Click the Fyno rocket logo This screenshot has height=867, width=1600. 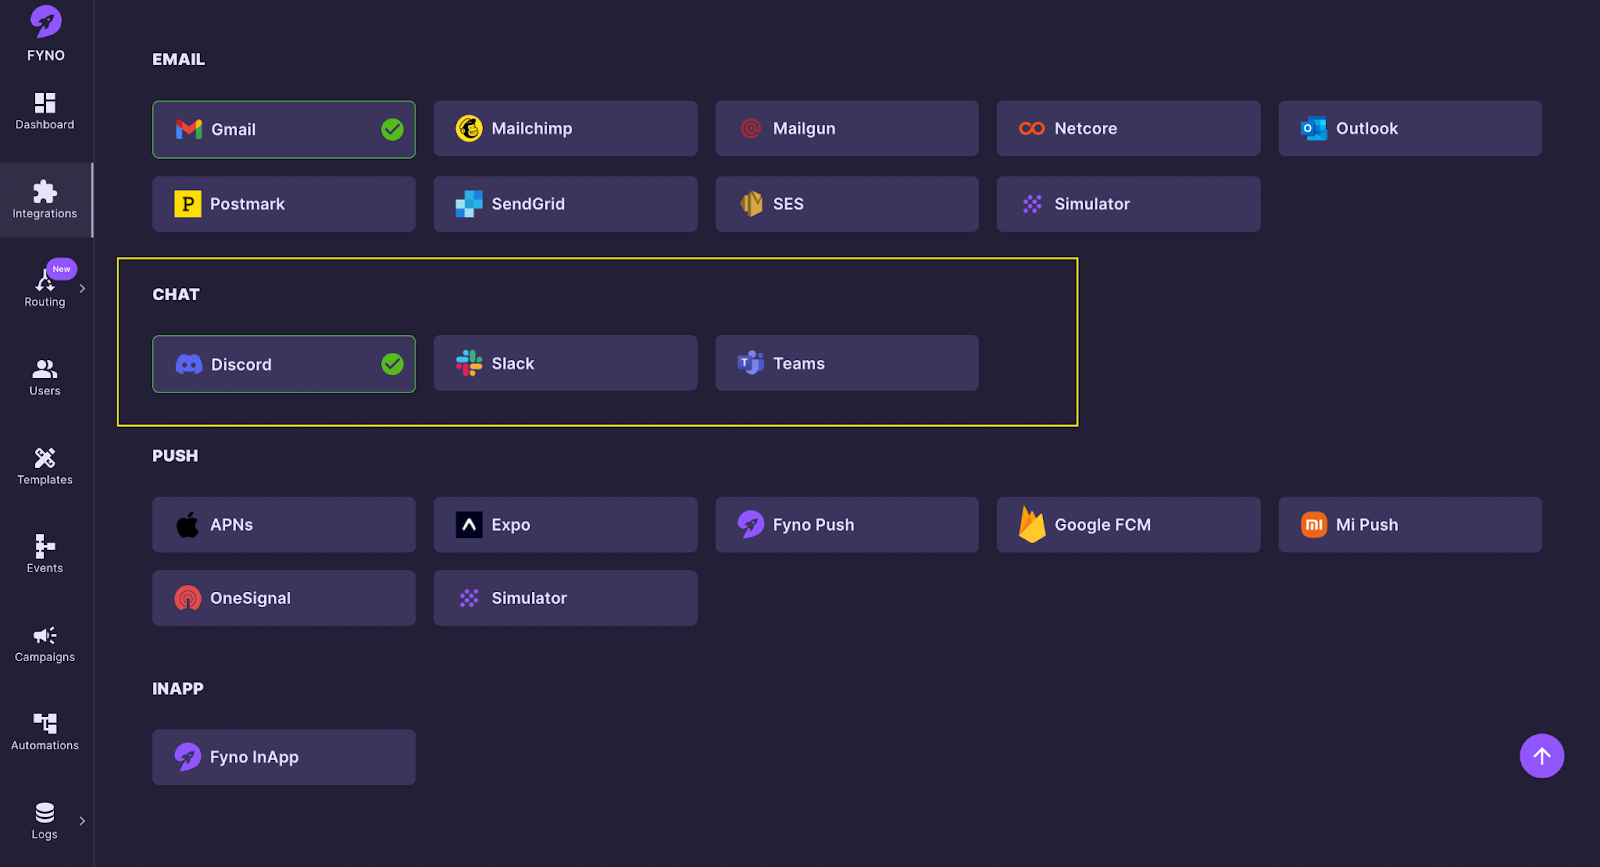coord(45,22)
